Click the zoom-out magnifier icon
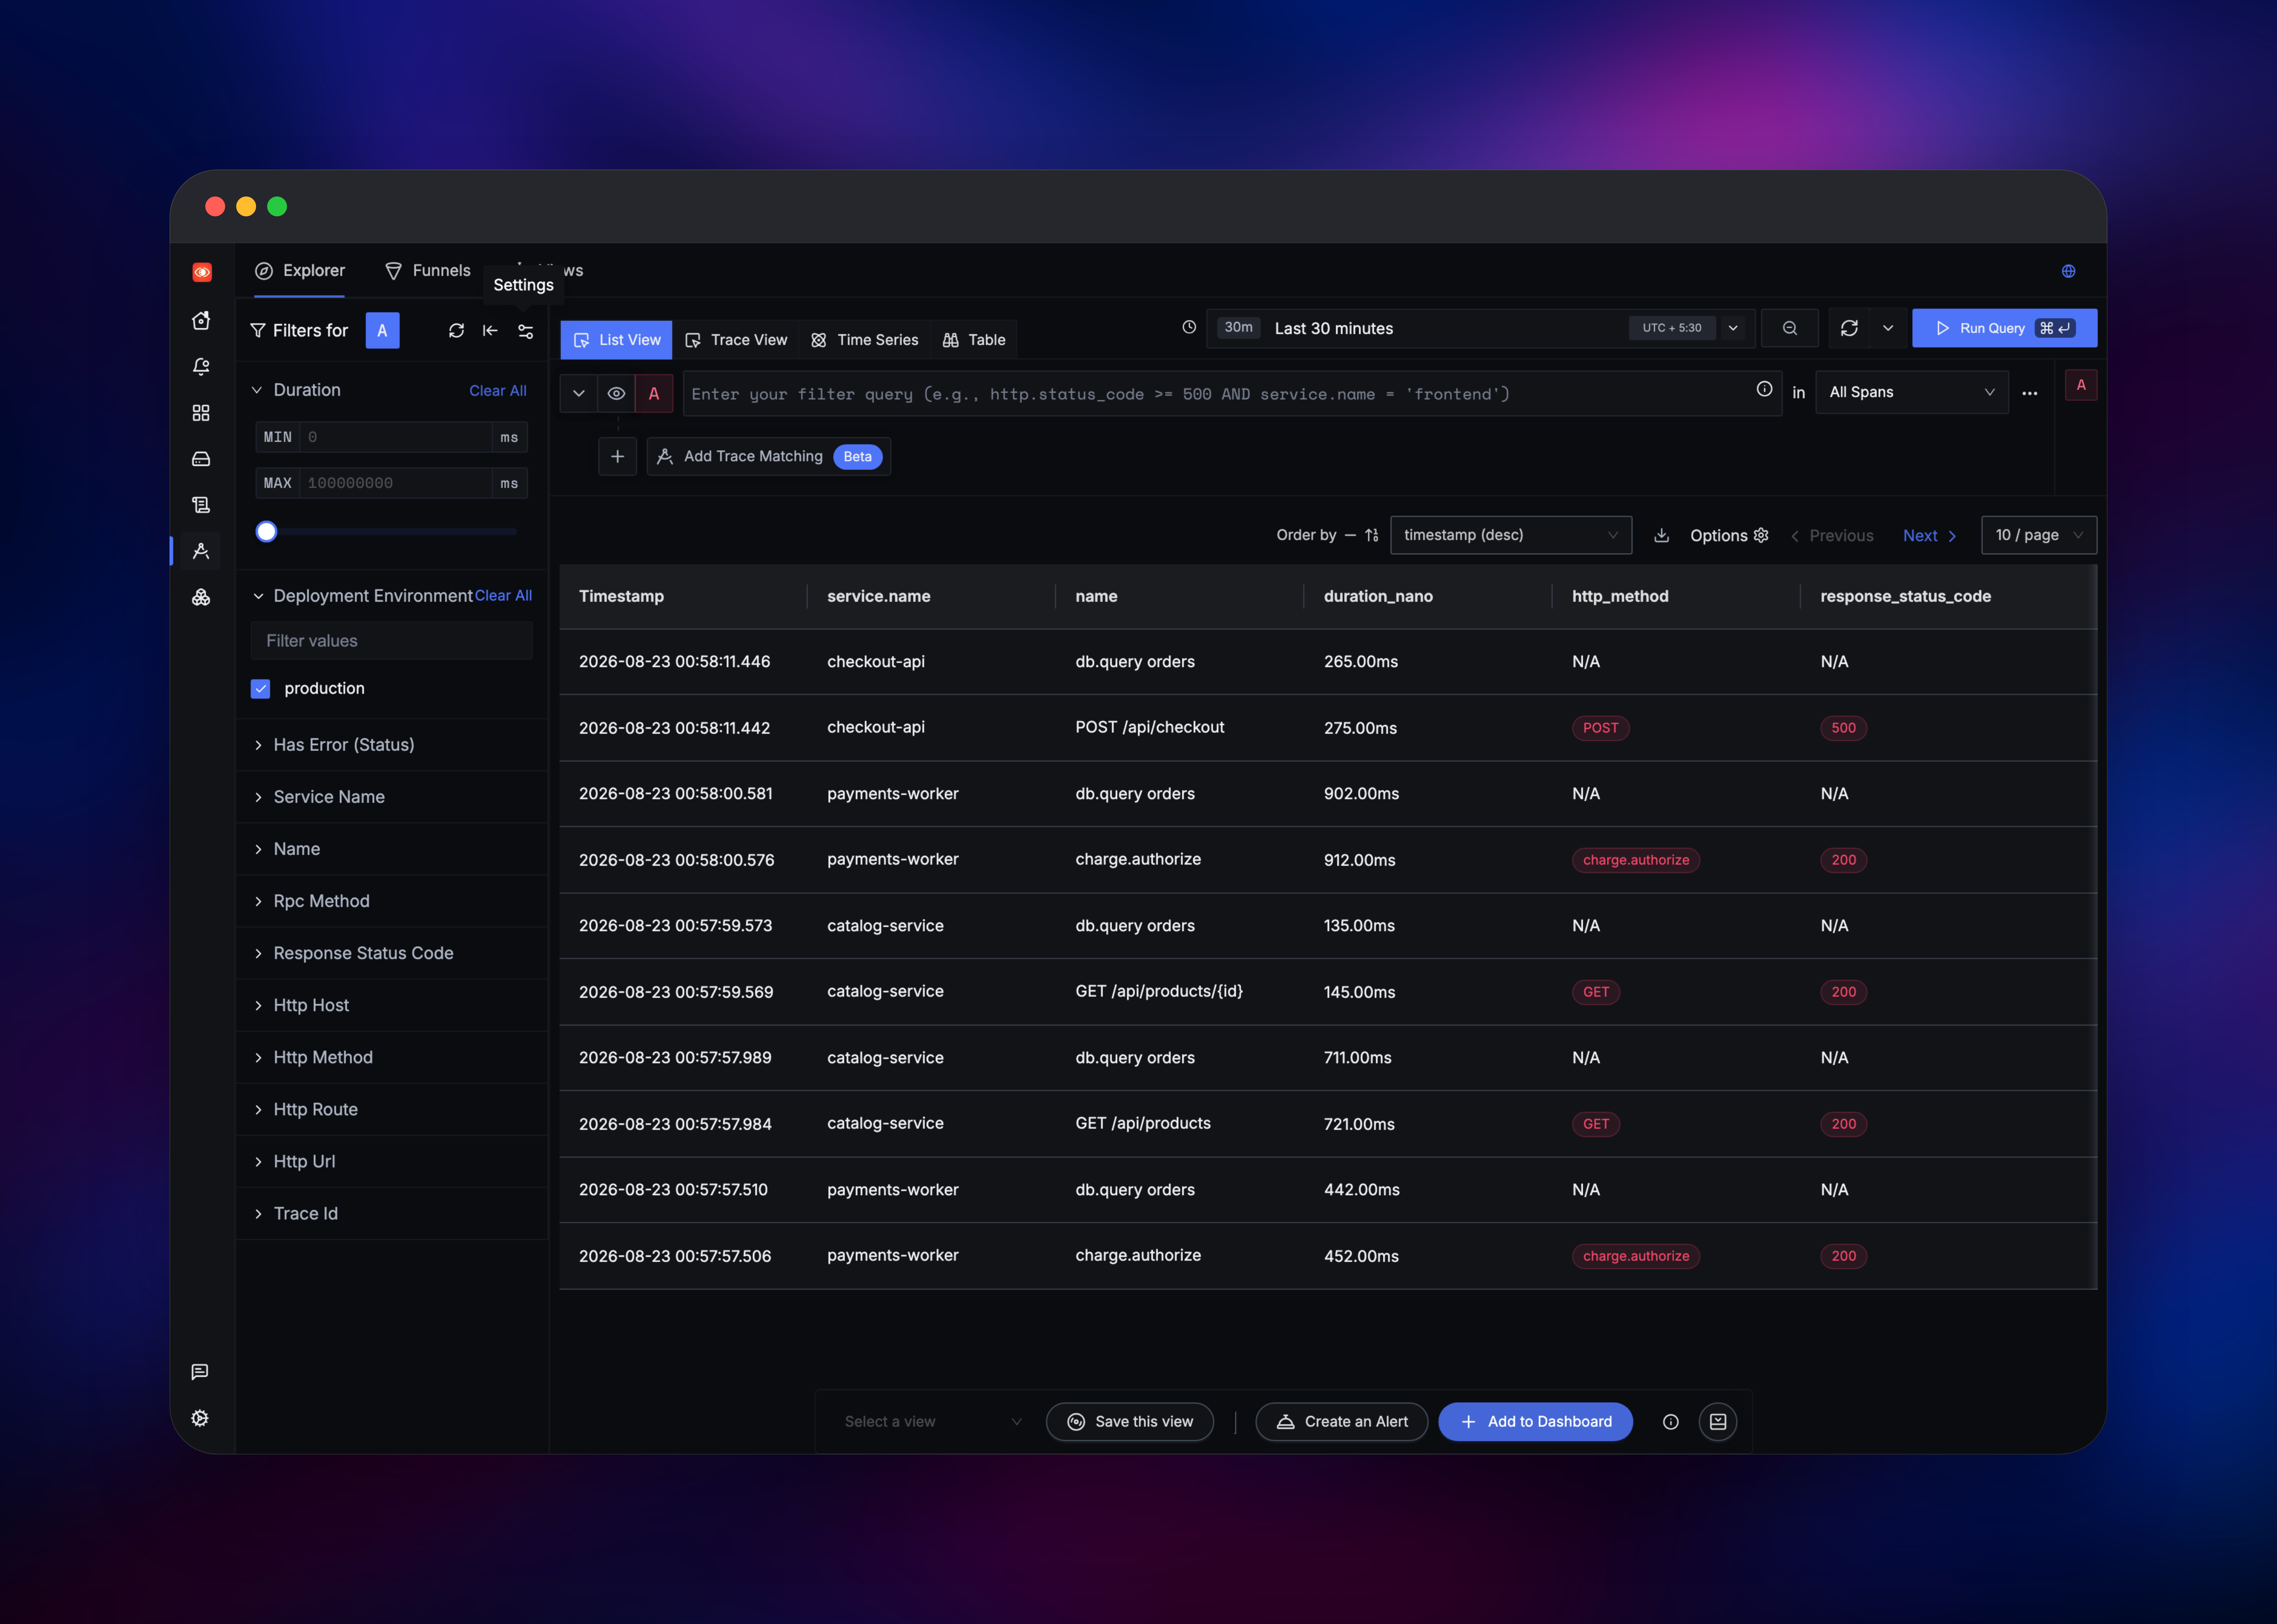The width and height of the screenshot is (2277, 1624). click(1790, 328)
